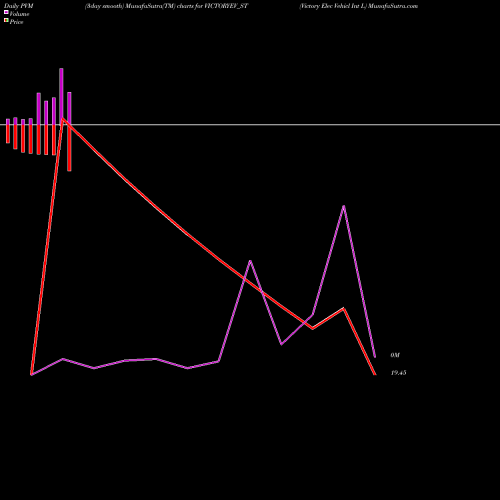Click the '0M' volume value label
This screenshot has width=500, height=500.
pyautogui.click(x=395, y=355)
